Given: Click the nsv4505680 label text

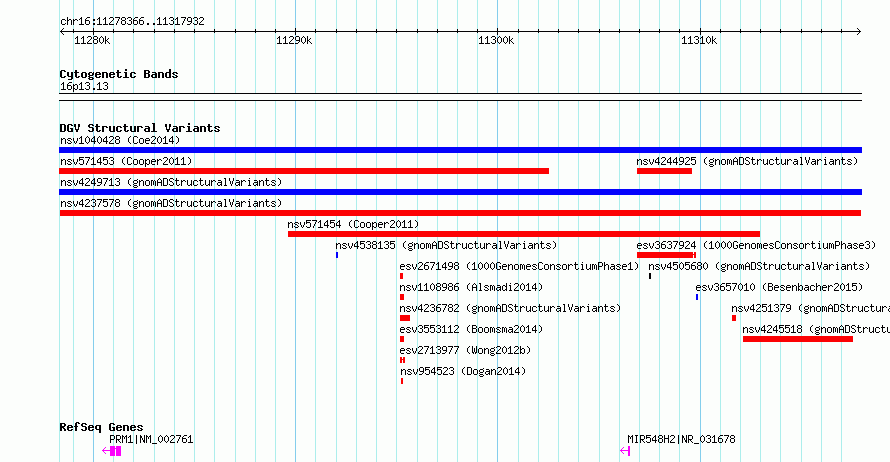Looking at the screenshot, I should (x=759, y=266).
